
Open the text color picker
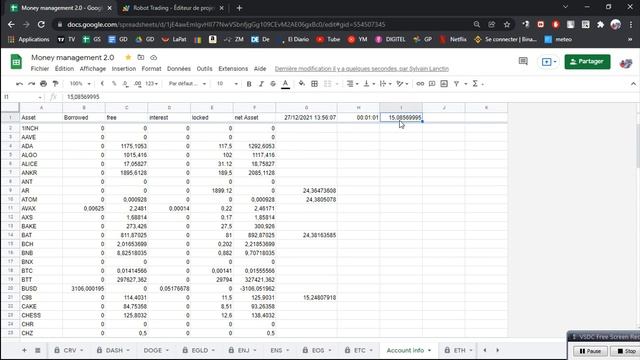click(286, 84)
